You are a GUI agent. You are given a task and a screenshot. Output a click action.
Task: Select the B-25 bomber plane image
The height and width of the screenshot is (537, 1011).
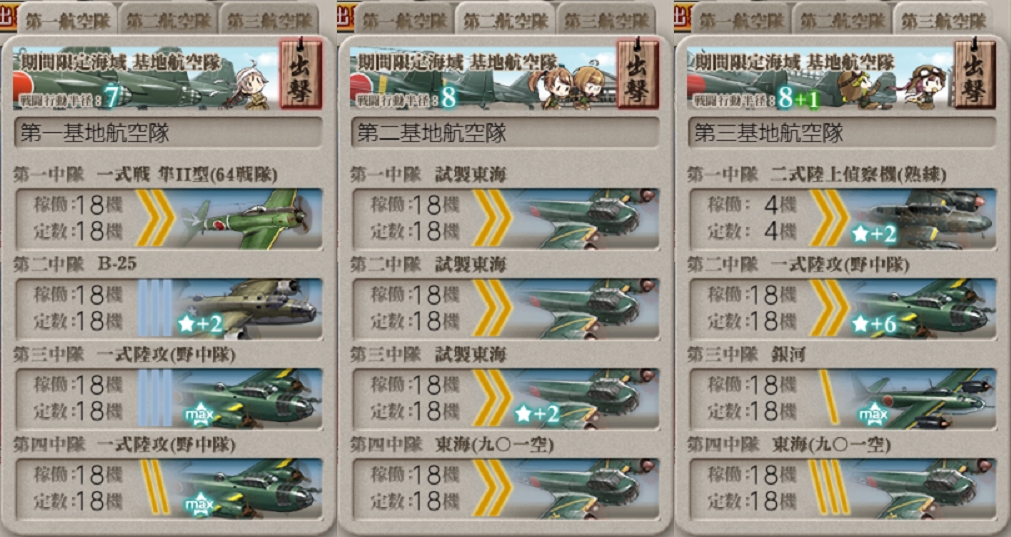250,309
